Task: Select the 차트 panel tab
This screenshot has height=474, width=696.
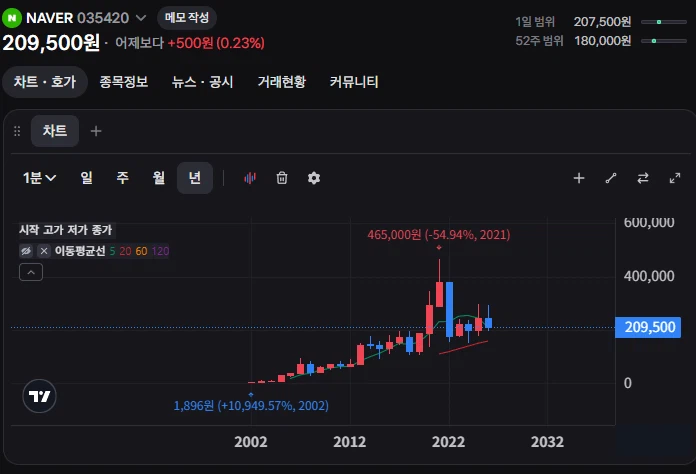Action: point(55,131)
